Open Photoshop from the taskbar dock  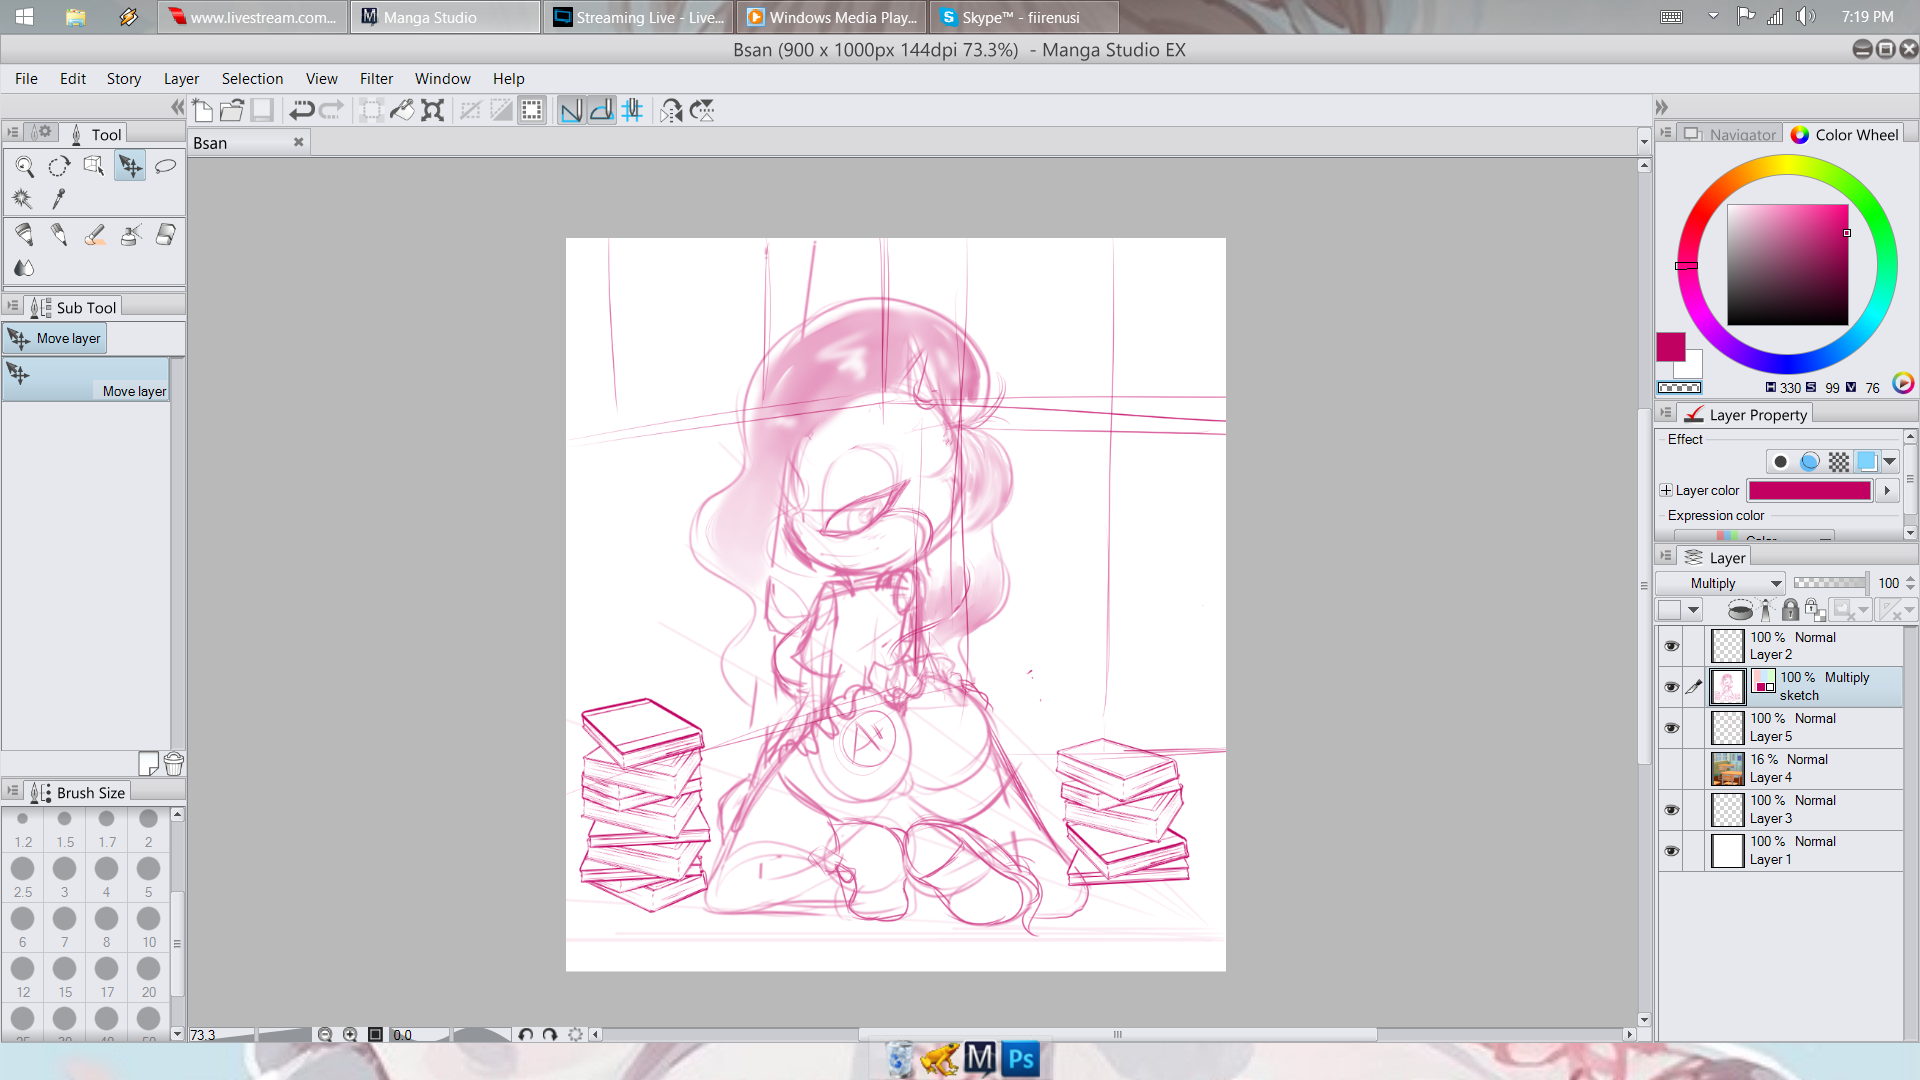point(1021,1059)
